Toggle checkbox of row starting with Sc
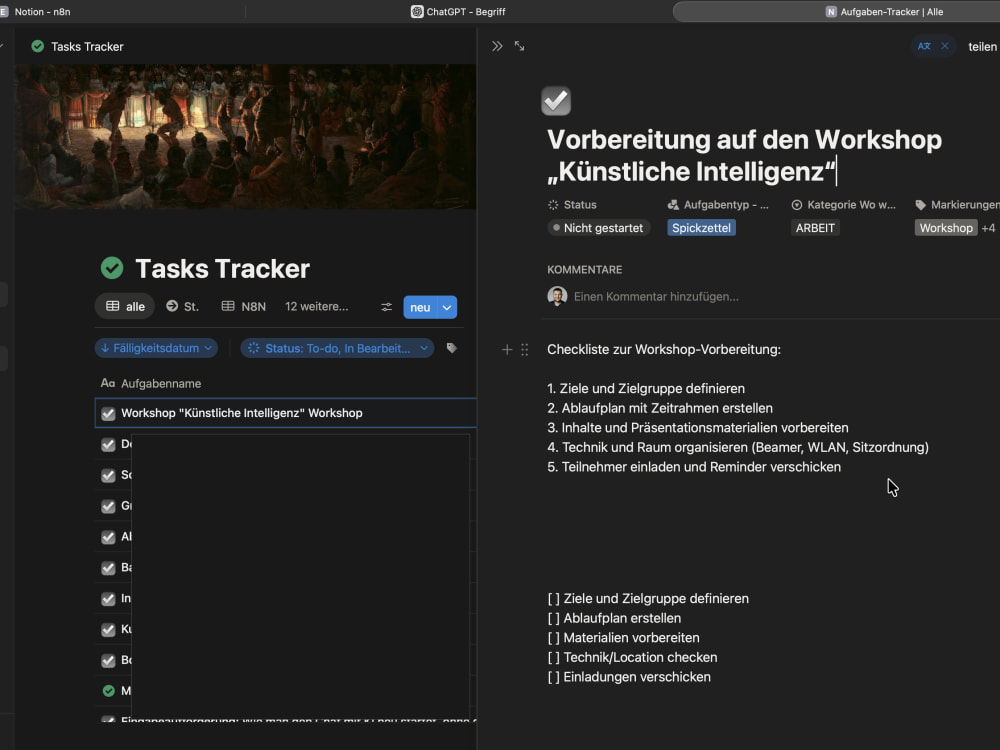 click(x=108, y=476)
